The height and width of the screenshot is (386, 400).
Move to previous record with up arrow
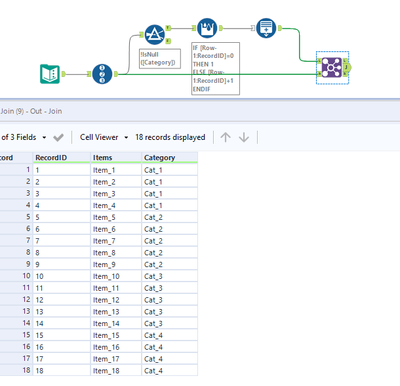tap(226, 137)
